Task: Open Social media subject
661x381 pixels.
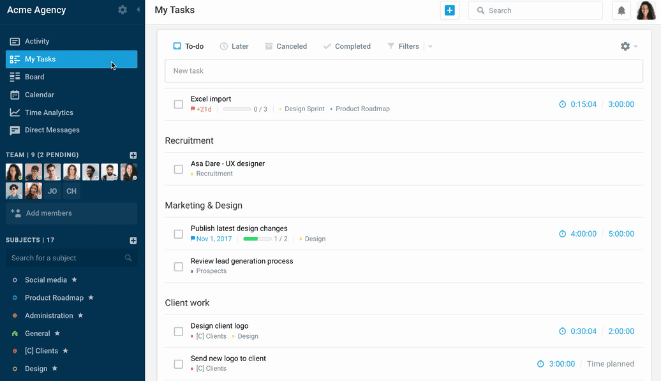Action: coord(46,280)
